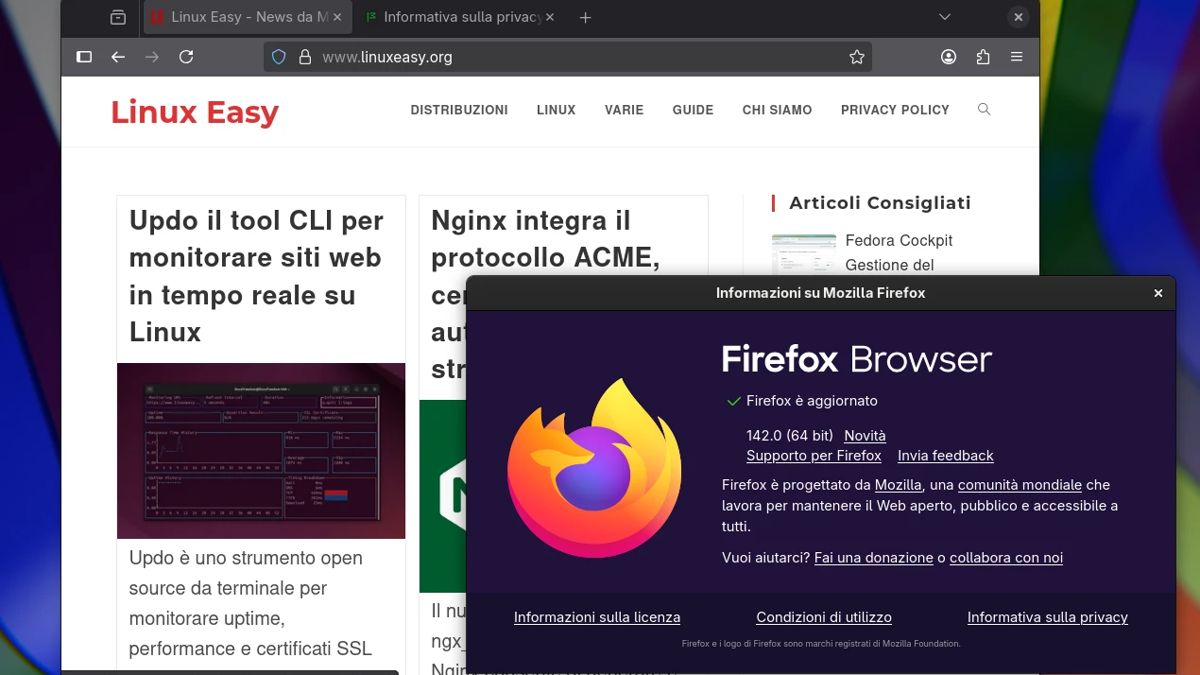Open a new tab with plus button

click(x=585, y=17)
